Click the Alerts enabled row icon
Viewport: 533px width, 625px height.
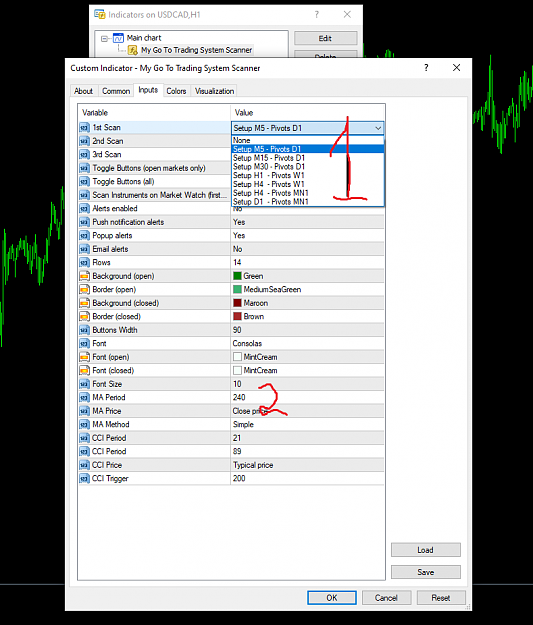click(84, 208)
